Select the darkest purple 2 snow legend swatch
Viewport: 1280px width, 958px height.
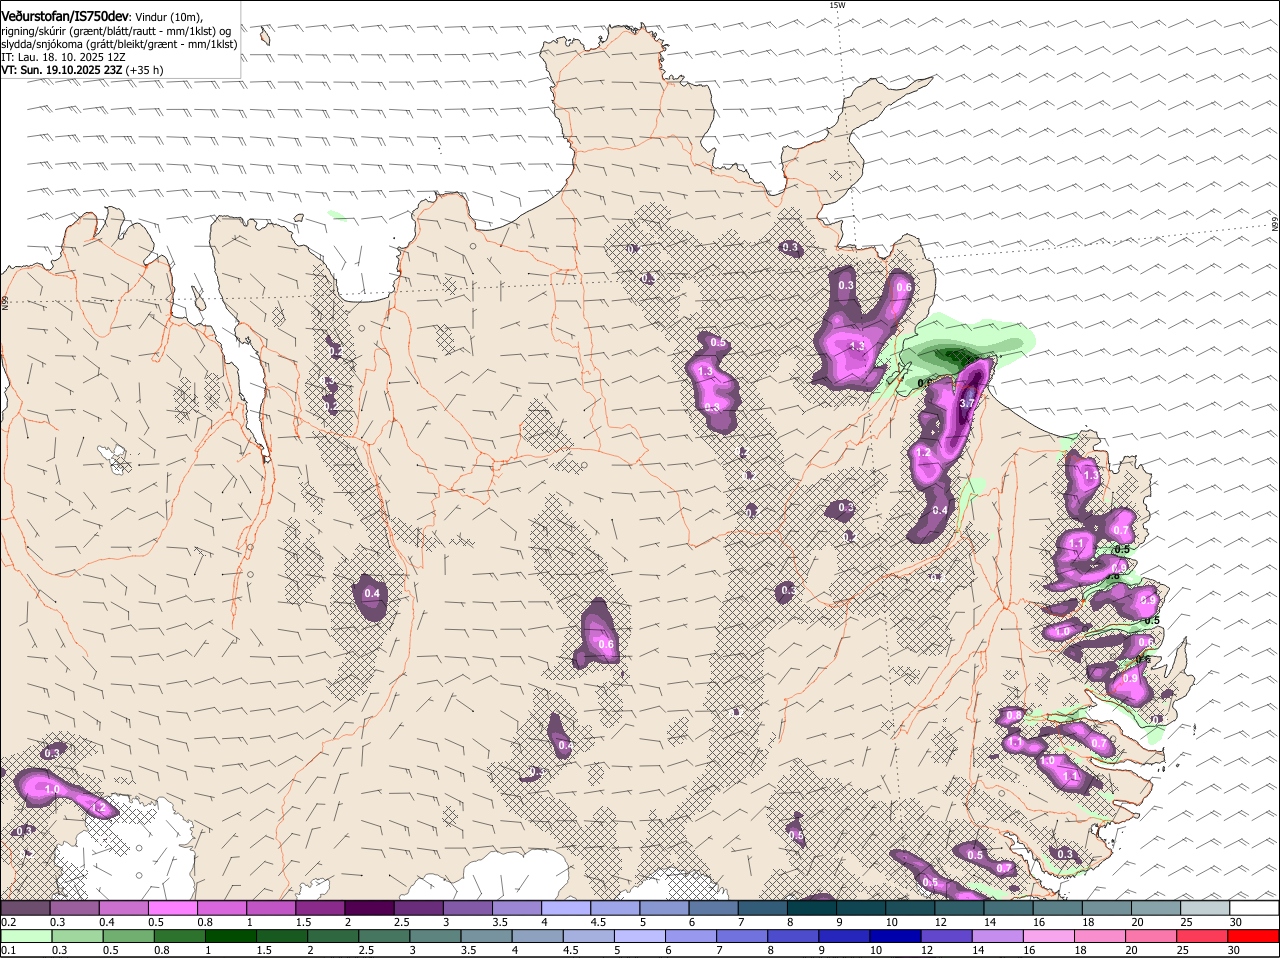[x=370, y=908]
